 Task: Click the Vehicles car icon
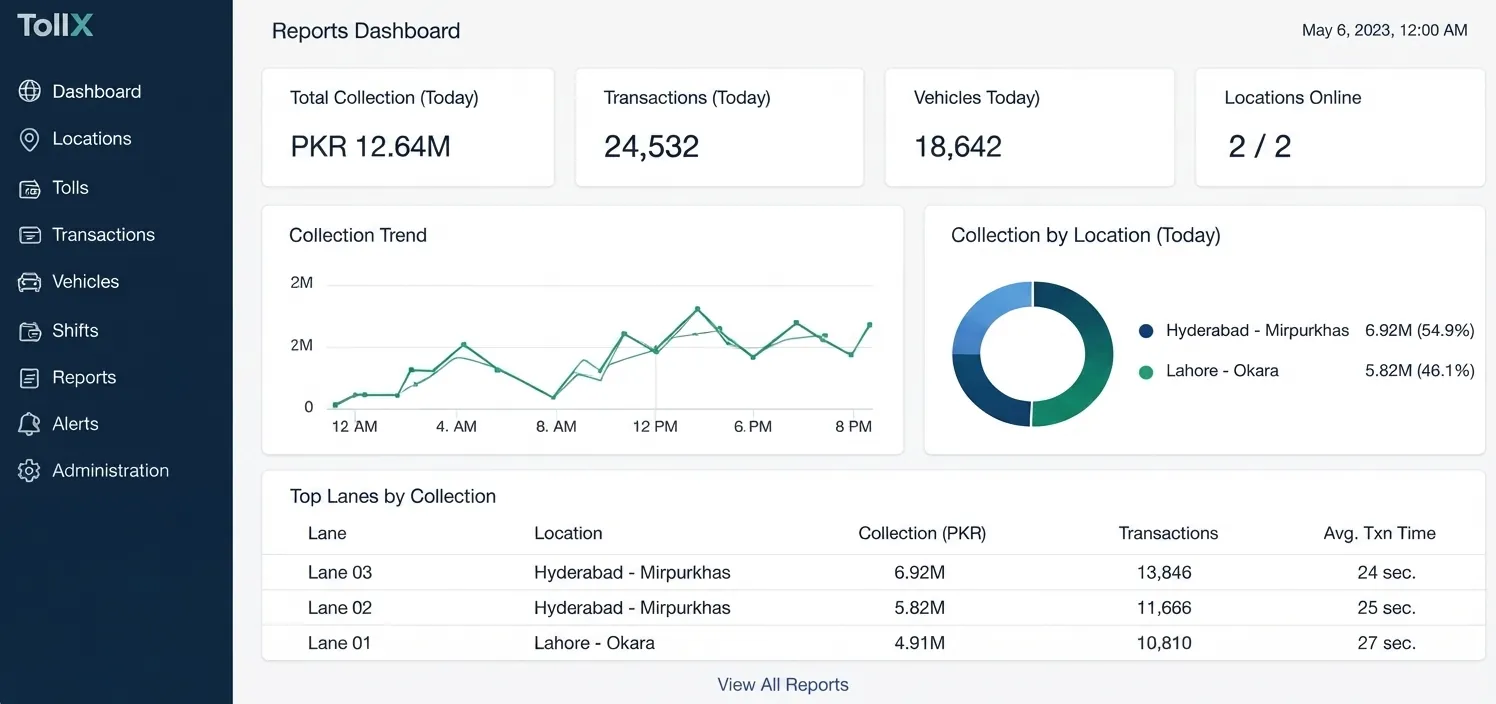[30, 282]
